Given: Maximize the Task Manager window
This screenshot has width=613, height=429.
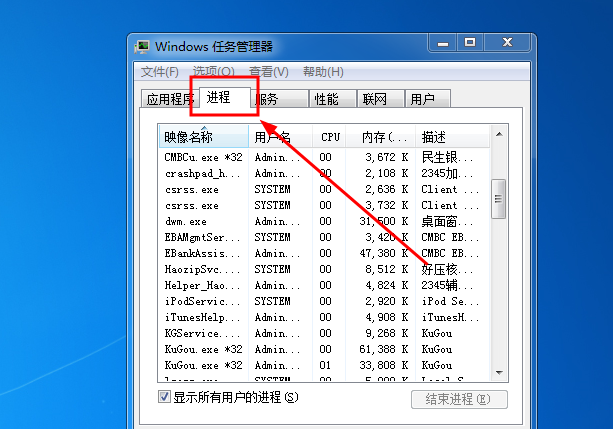Looking at the screenshot, I should click(470, 42).
